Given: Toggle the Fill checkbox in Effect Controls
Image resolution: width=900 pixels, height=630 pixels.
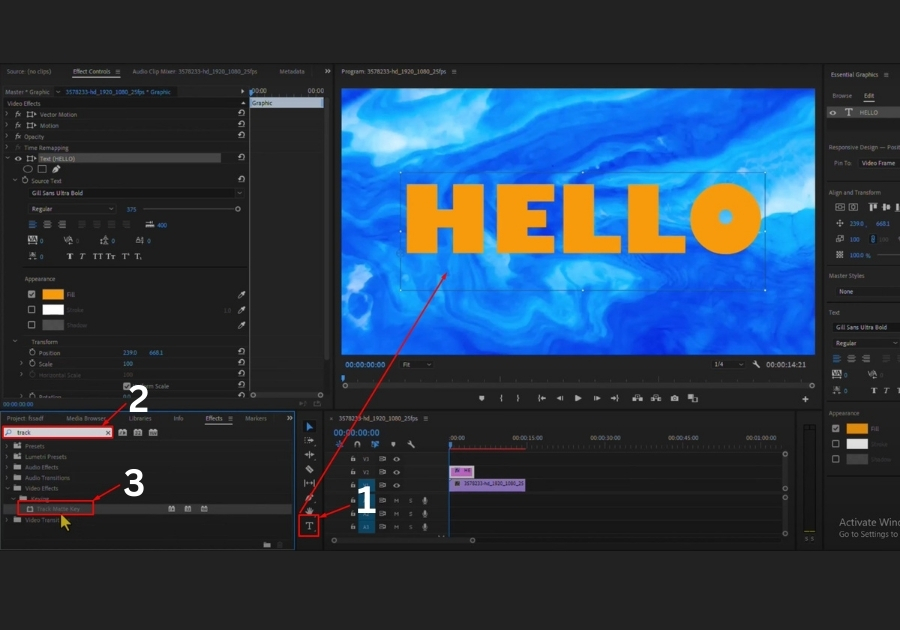Looking at the screenshot, I should coord(32,295).
